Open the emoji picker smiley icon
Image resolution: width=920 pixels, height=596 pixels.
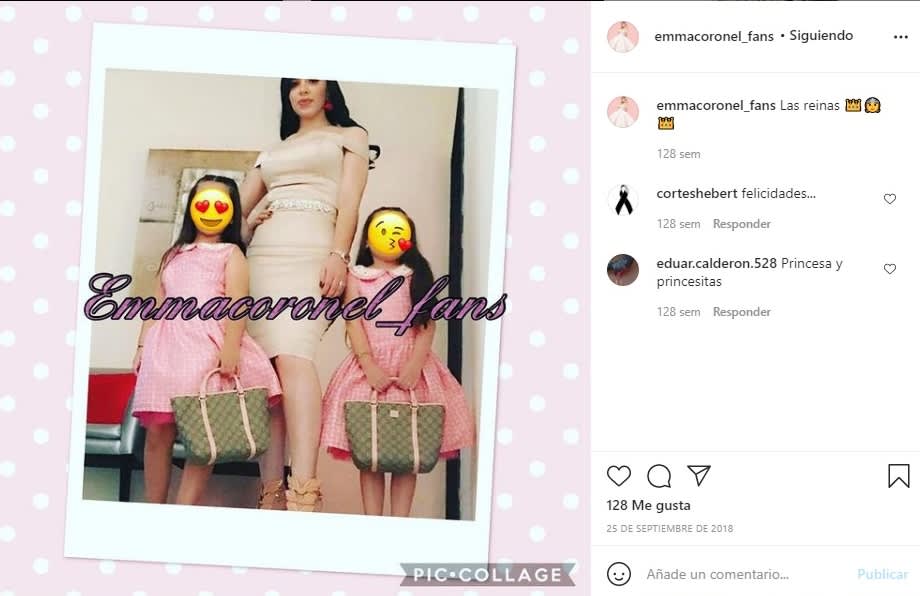(618, 574)
